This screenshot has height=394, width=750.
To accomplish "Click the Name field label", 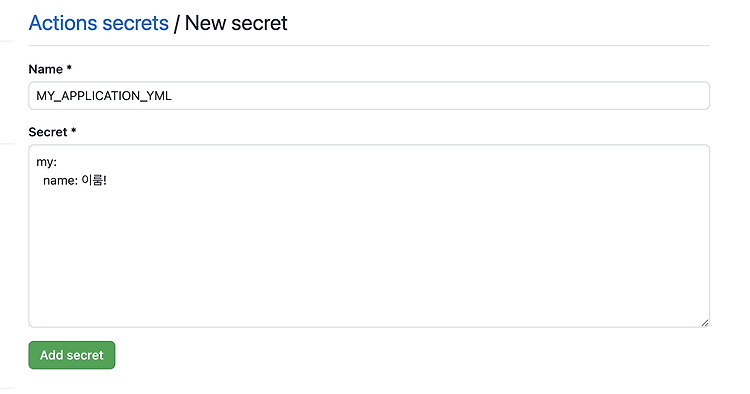I will (x=46, y=69).
